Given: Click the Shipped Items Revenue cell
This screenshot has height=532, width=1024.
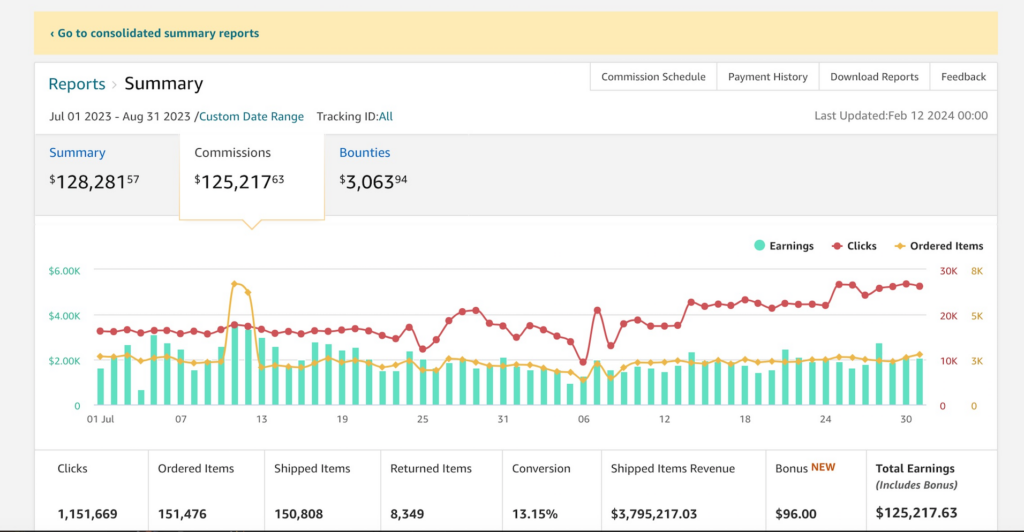Looking at the screenshot, I should 681,491.
